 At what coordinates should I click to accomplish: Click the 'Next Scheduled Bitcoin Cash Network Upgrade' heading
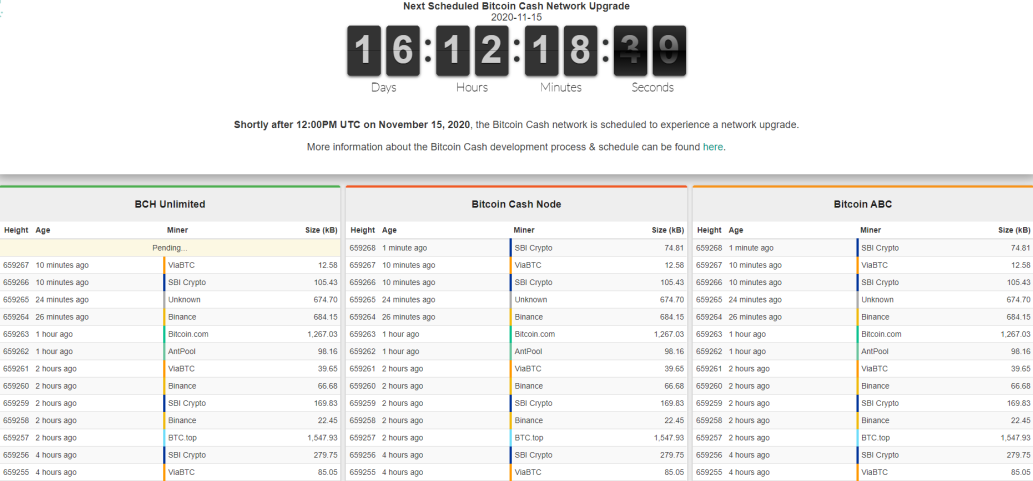tap(516, 6)
